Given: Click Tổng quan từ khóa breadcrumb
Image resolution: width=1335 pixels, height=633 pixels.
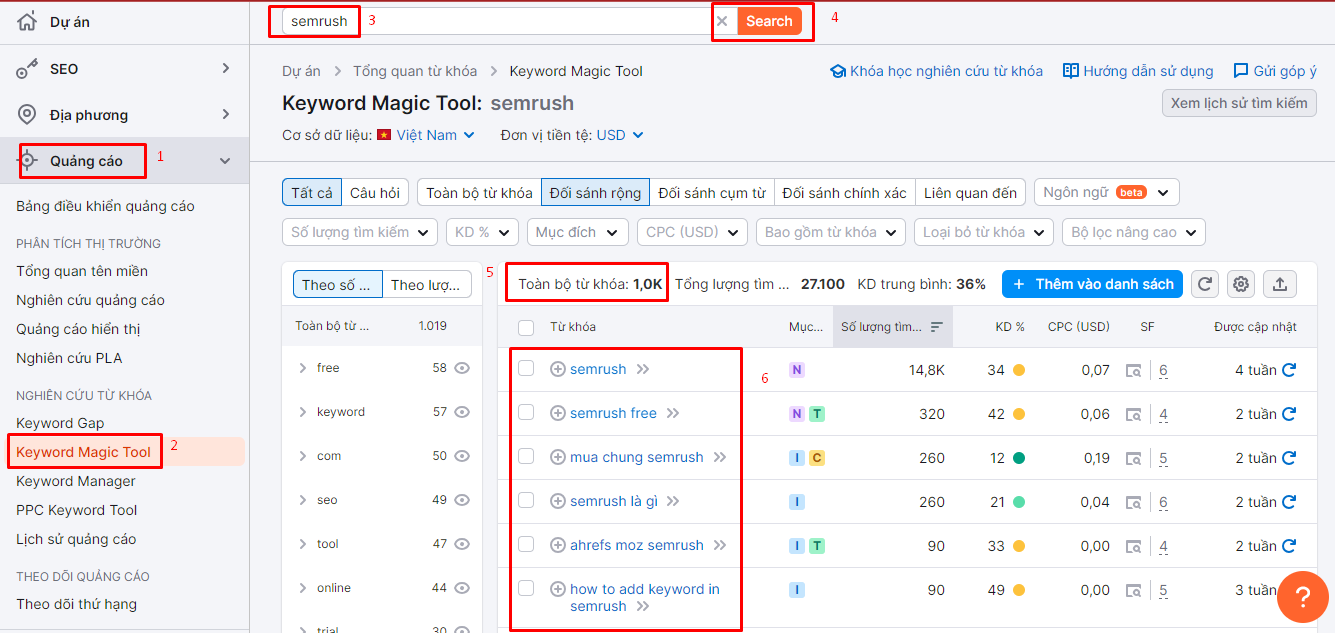Looking at the screenshot, I should pos(415,71).
